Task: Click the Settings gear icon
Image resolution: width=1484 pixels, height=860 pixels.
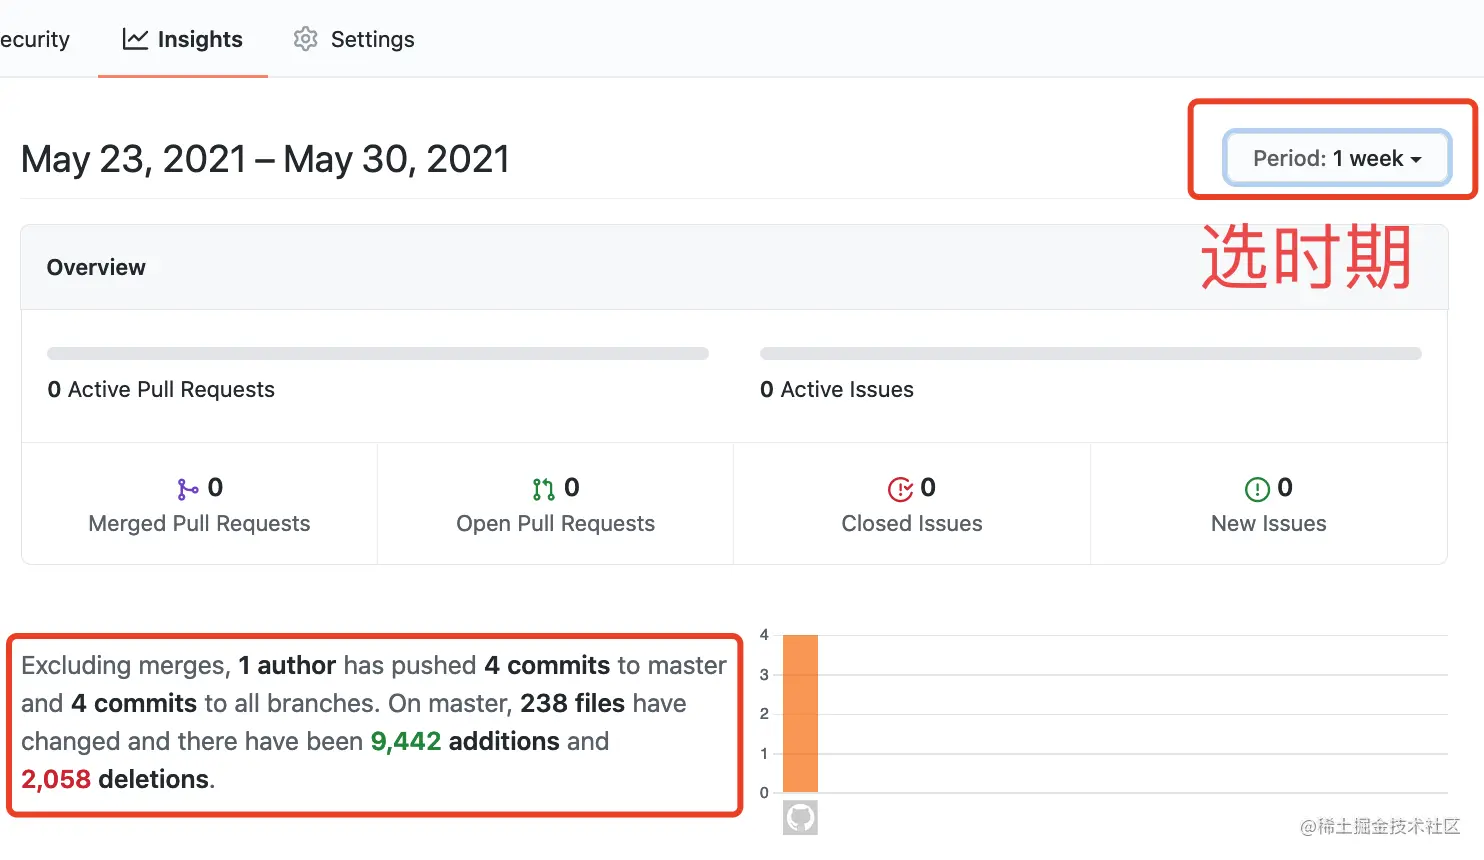Action: (x=305, y=39)
